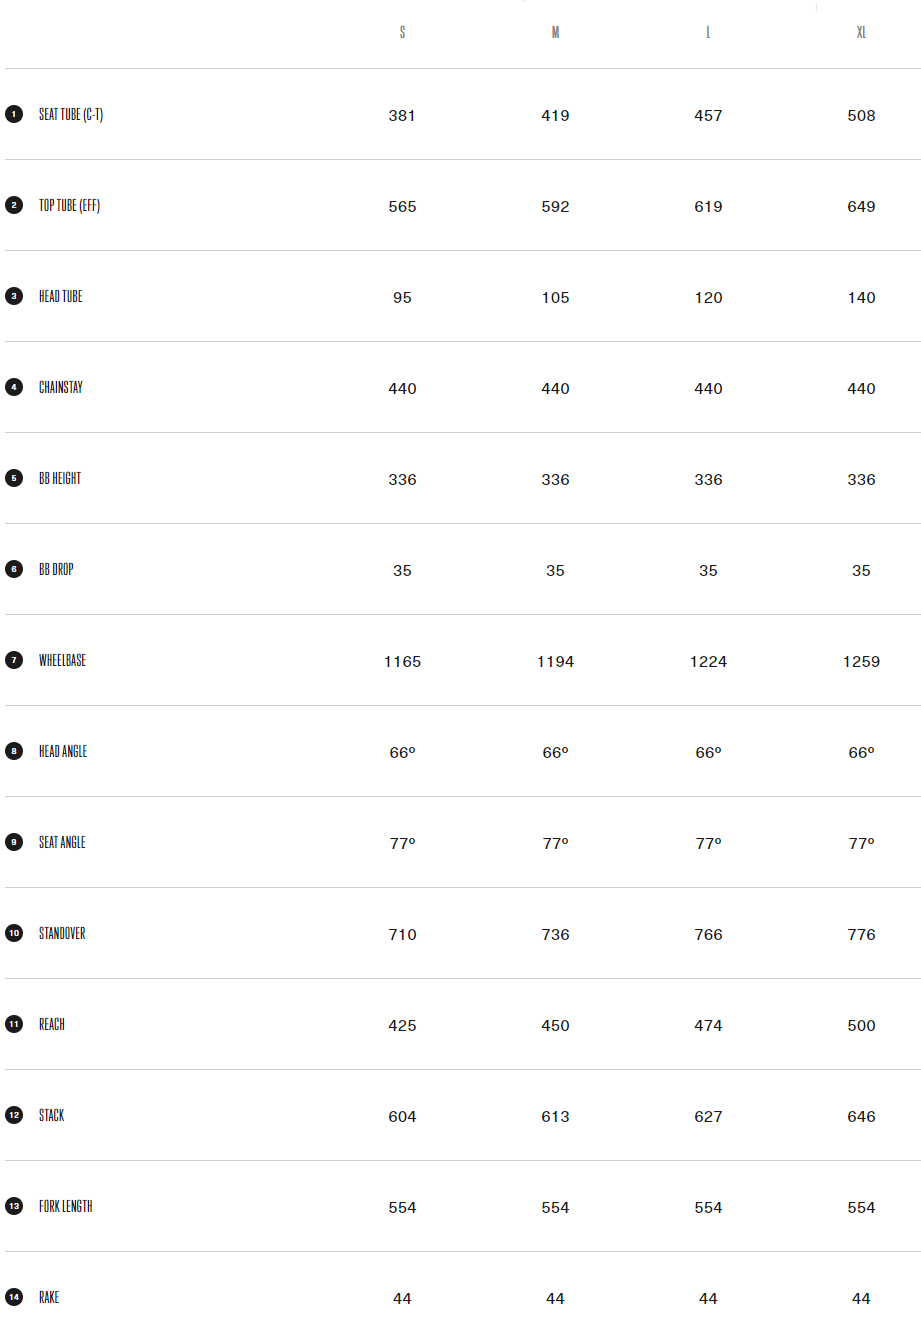Viewport: 921px width, 1318px height.
Task: Click the number 3 Head Tube badge
Action: tap(14, 296)
